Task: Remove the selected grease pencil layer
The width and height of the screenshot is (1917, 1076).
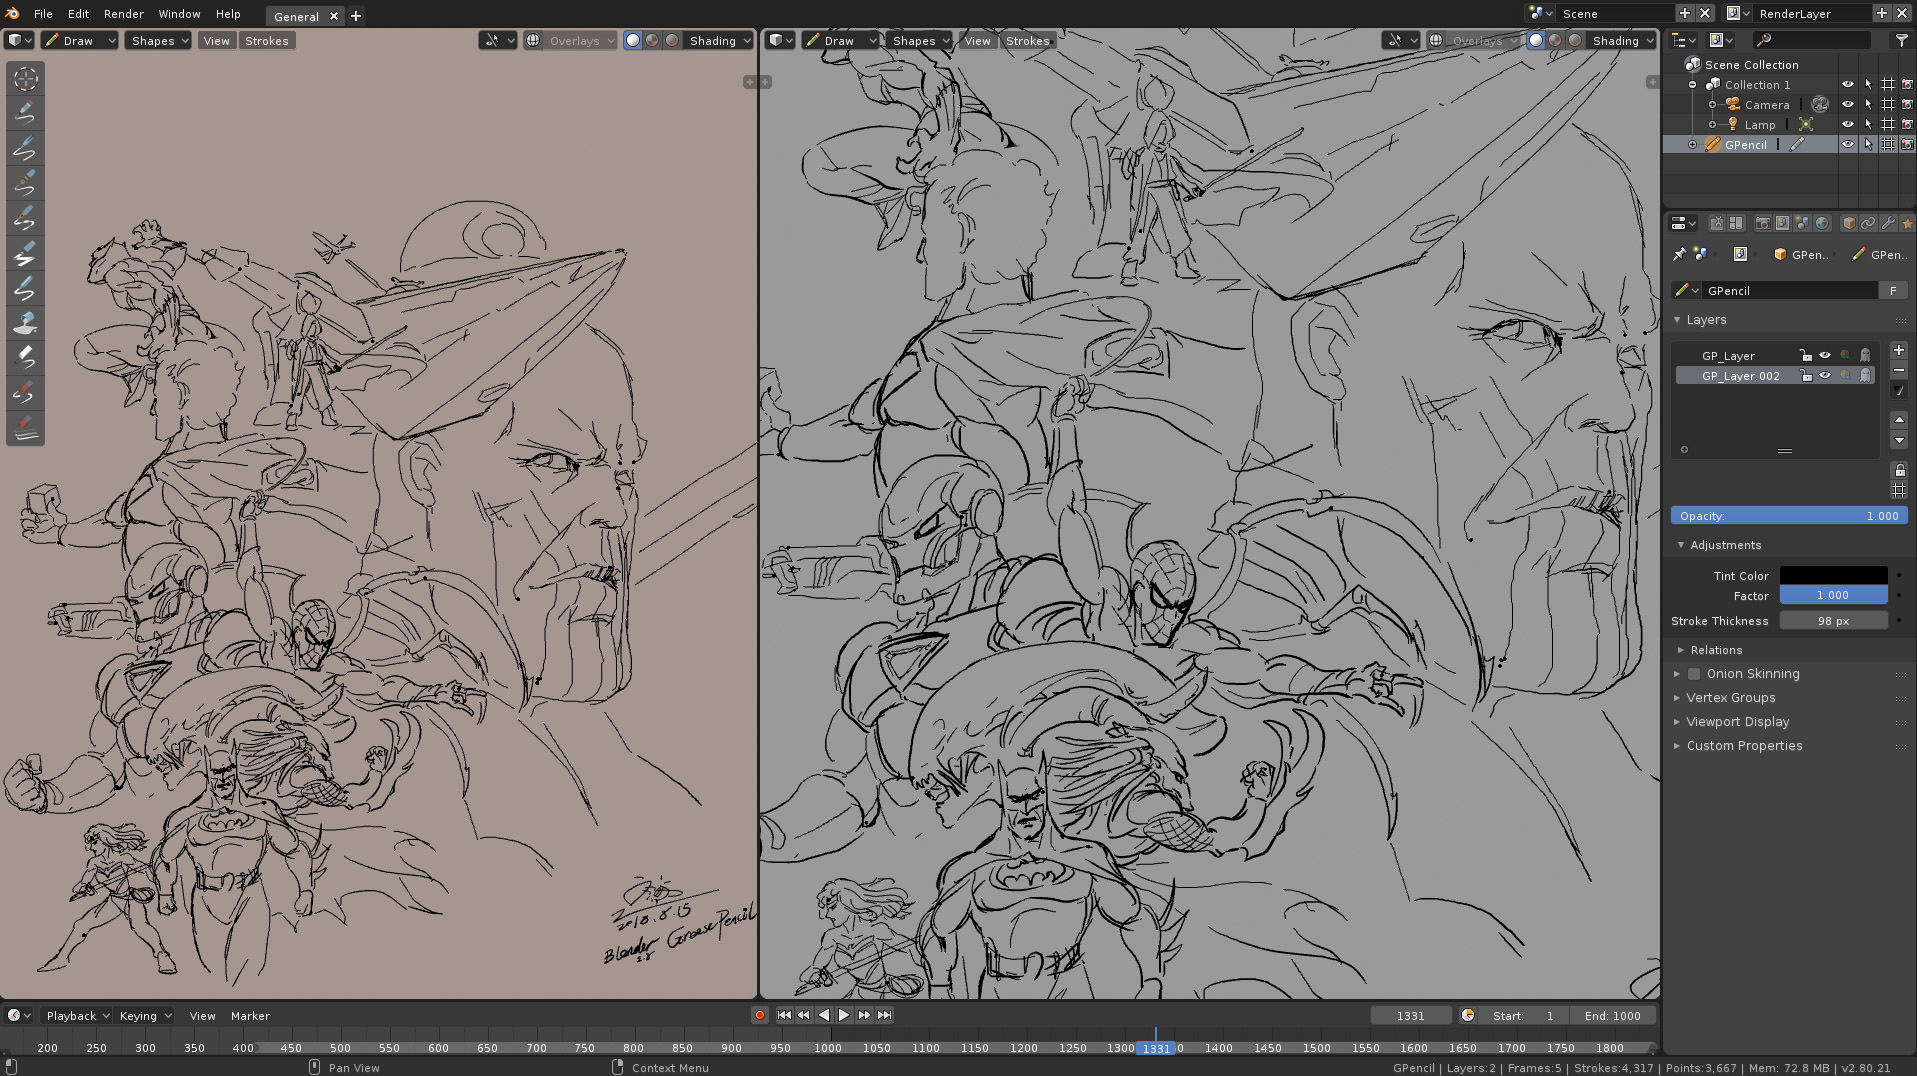Action: [x=1899, y=370]
